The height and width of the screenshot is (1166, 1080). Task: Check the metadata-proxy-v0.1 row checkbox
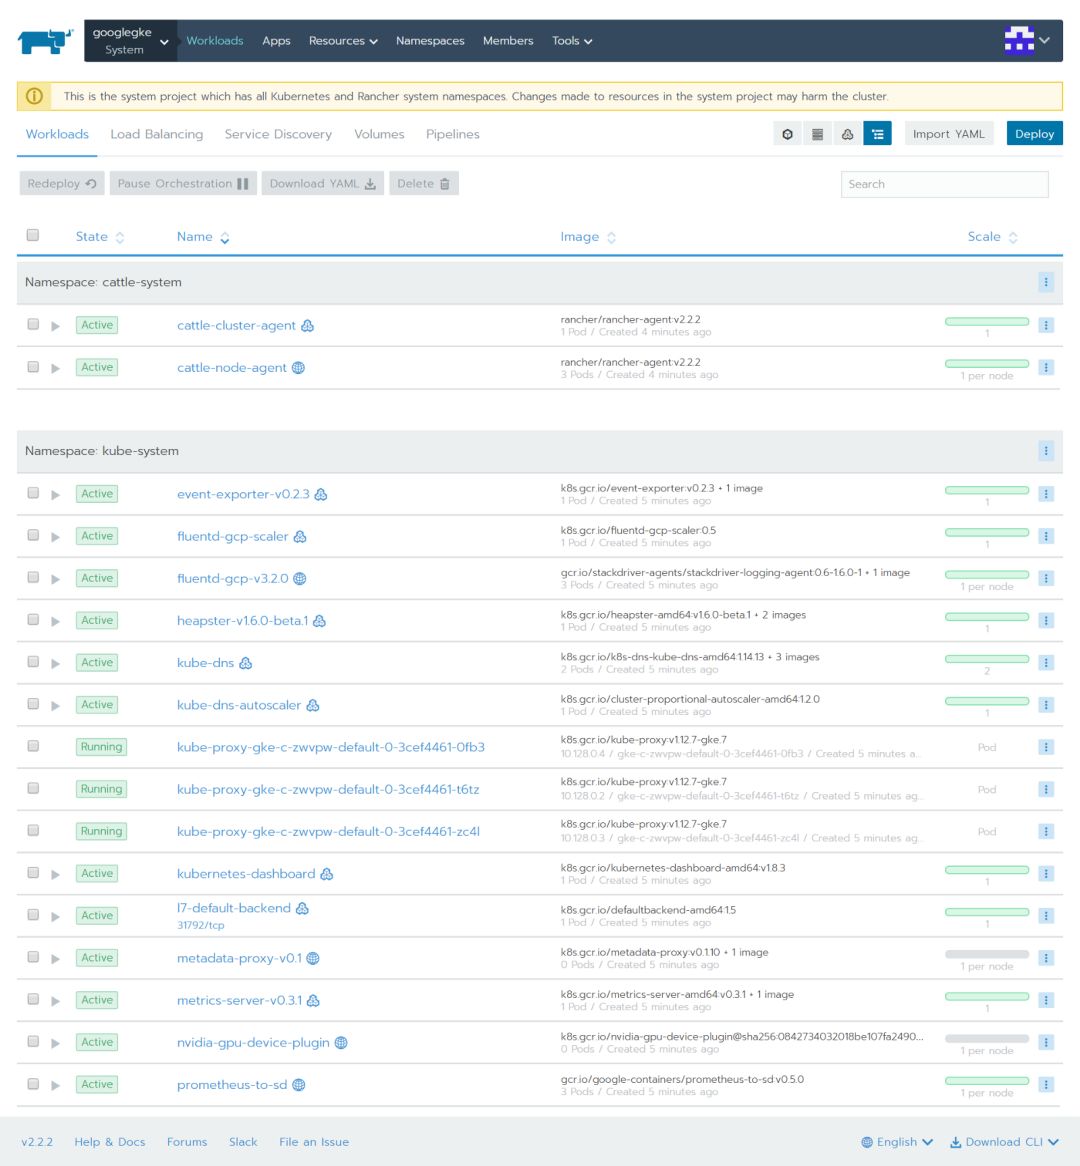point(33,957)
